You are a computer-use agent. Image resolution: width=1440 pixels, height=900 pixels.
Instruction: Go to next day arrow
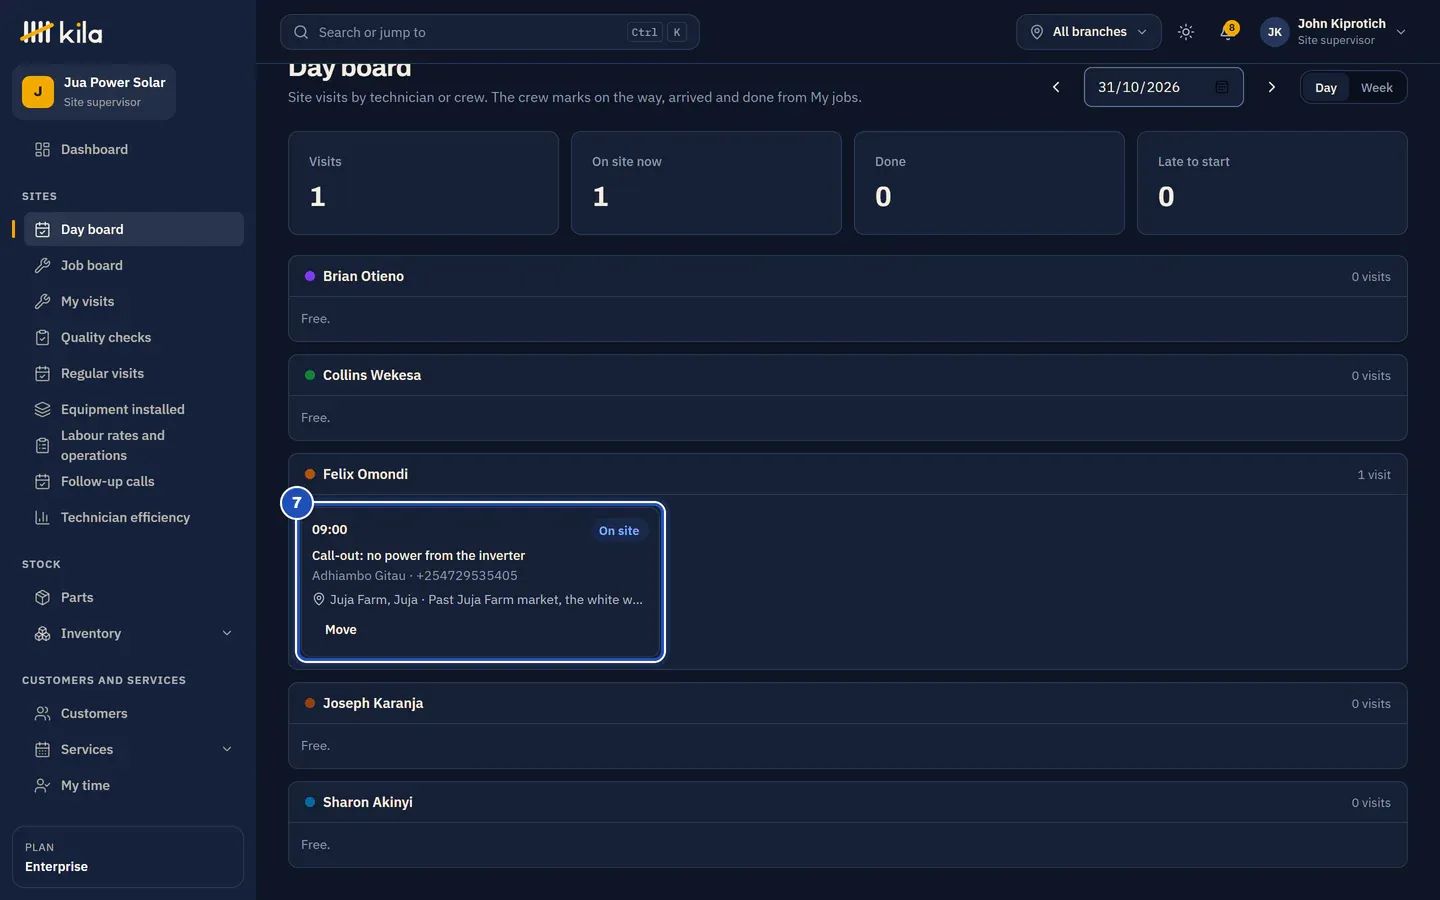click(1272, 87)
